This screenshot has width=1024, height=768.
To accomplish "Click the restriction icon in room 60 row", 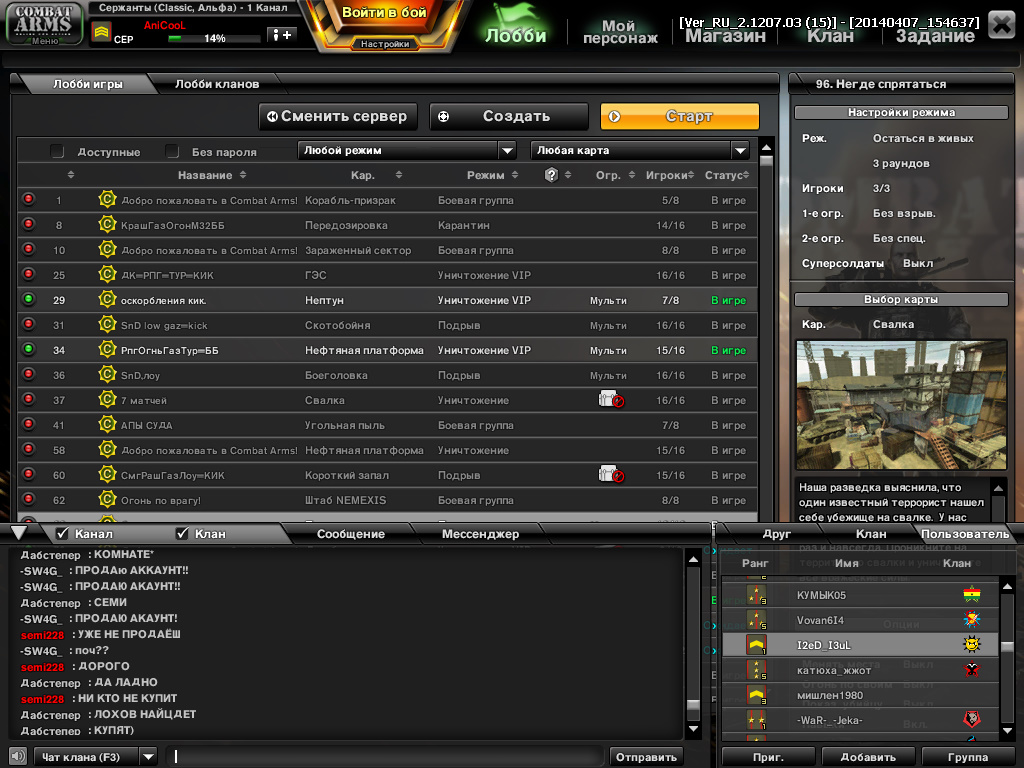I will click(611, 474).
